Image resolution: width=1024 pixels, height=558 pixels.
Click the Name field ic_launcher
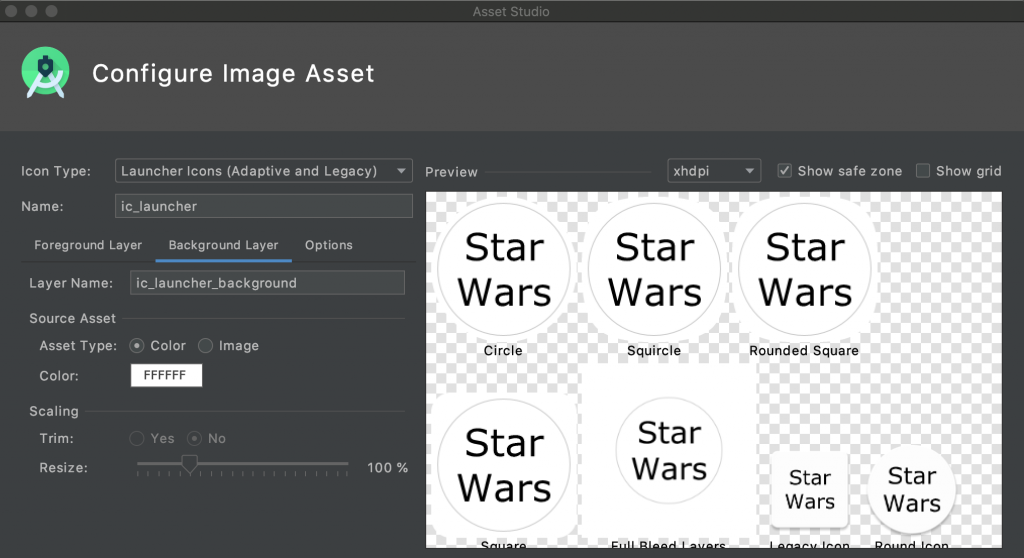coord(264,206)
